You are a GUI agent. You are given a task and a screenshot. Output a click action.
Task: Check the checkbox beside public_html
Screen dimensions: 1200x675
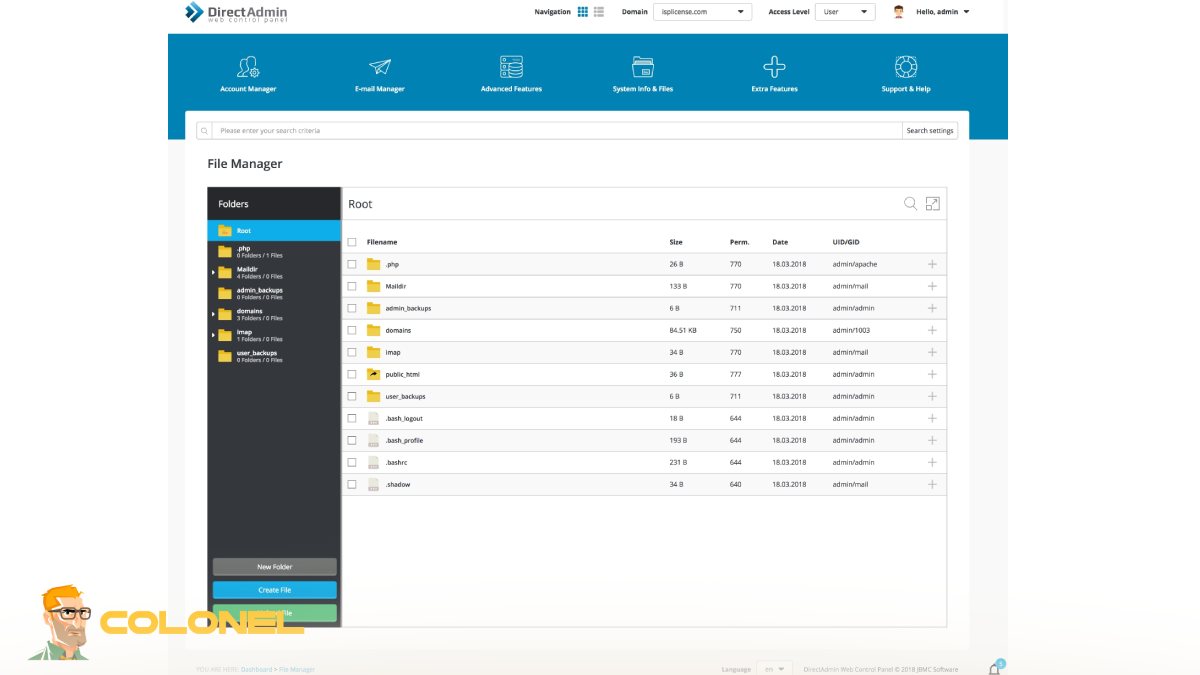click(351, 374)
